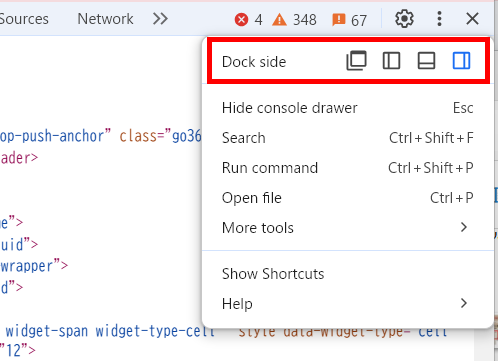The width and height of the screenshot is (498, 361).
Task: Dock DevTools to left side
Action: pyautogui.click(x=391, y=61)
